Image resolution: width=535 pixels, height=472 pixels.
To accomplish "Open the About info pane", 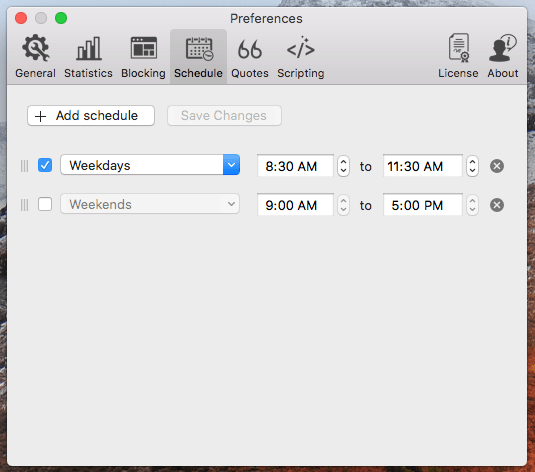I will pos(503,57).
